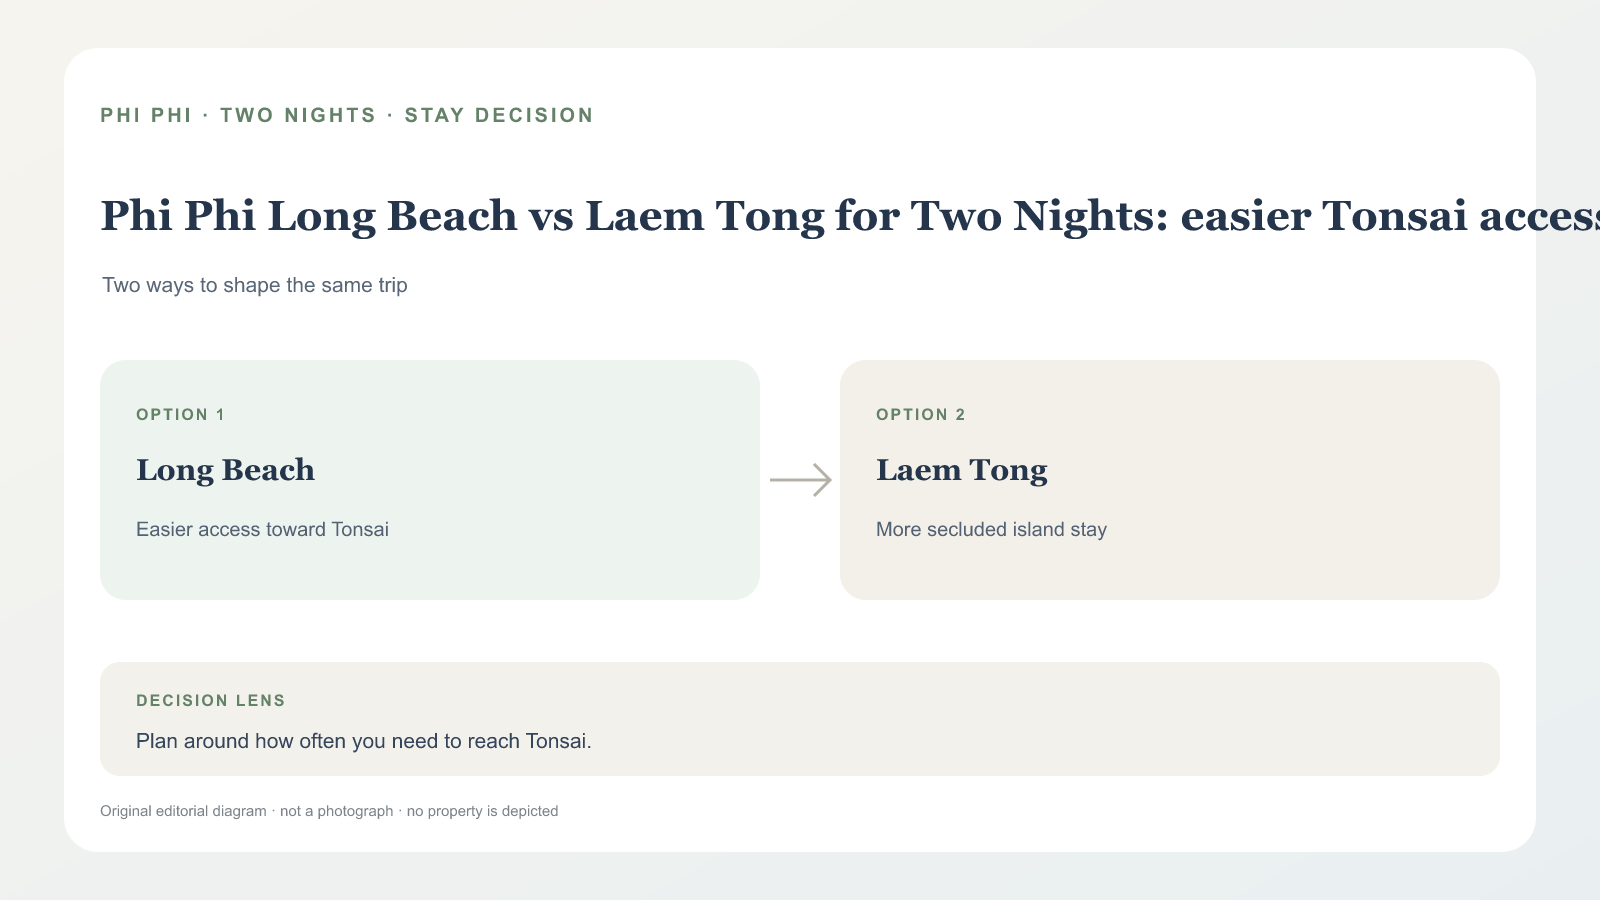Click the OPTION 1 label
The width and height of the screenshot is (1600, 900).
coord(180,415)
